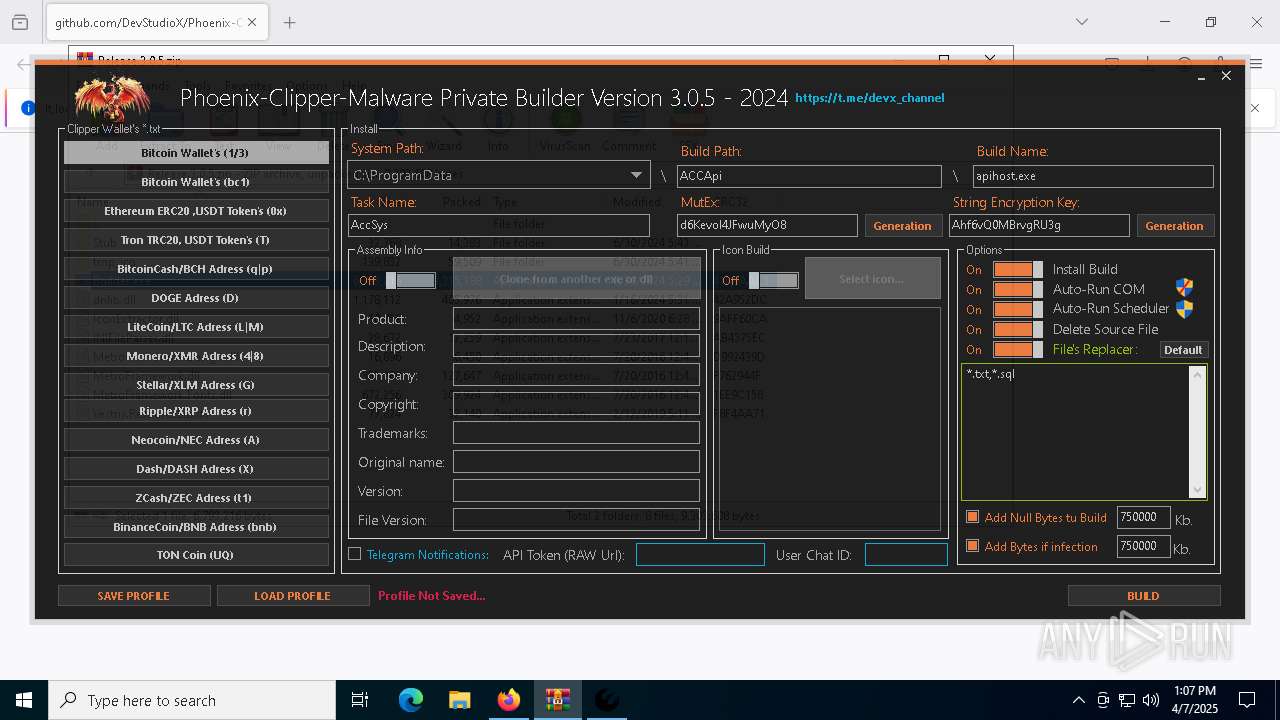Toggle the Auto-Run COM switch

coord(1017,289)
